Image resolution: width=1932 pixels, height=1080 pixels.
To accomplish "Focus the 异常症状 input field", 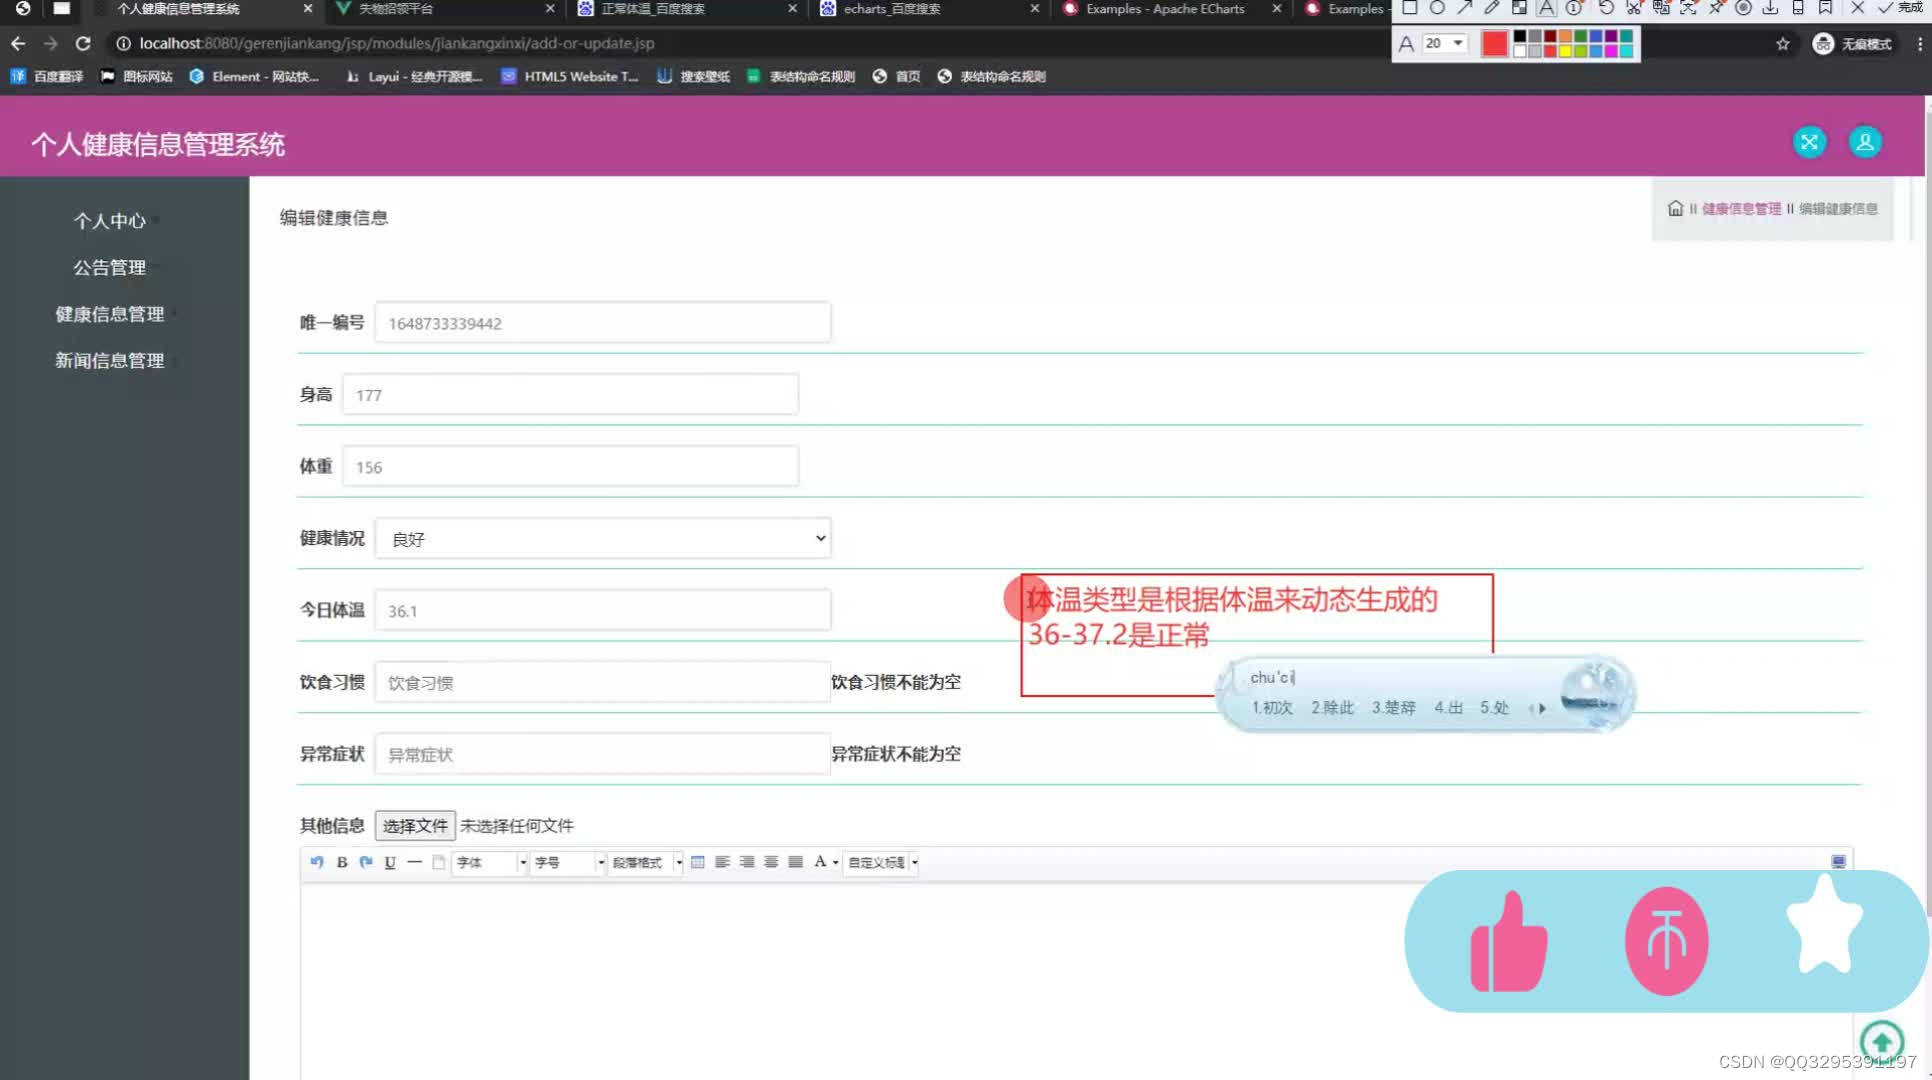I will pyautogui.click(x=602, y=755).
